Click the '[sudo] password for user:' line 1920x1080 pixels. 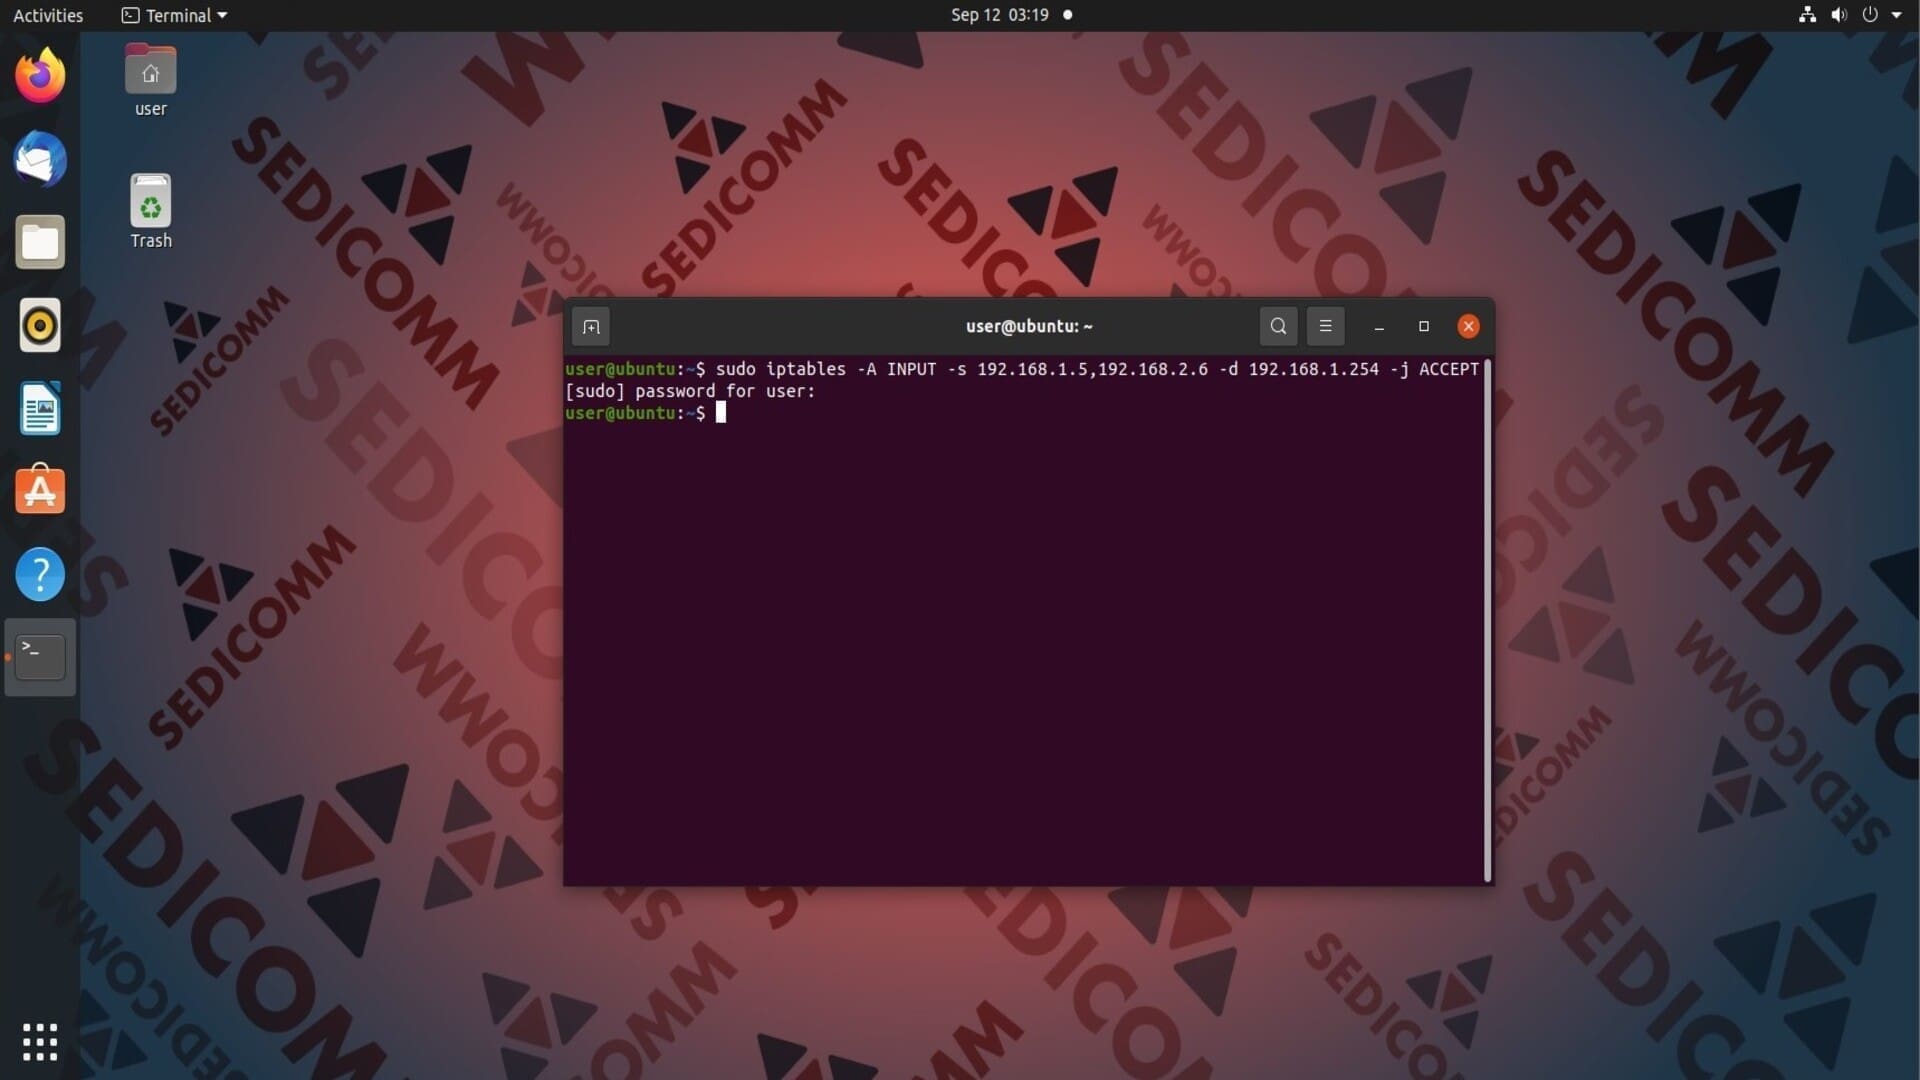[690, 391]
